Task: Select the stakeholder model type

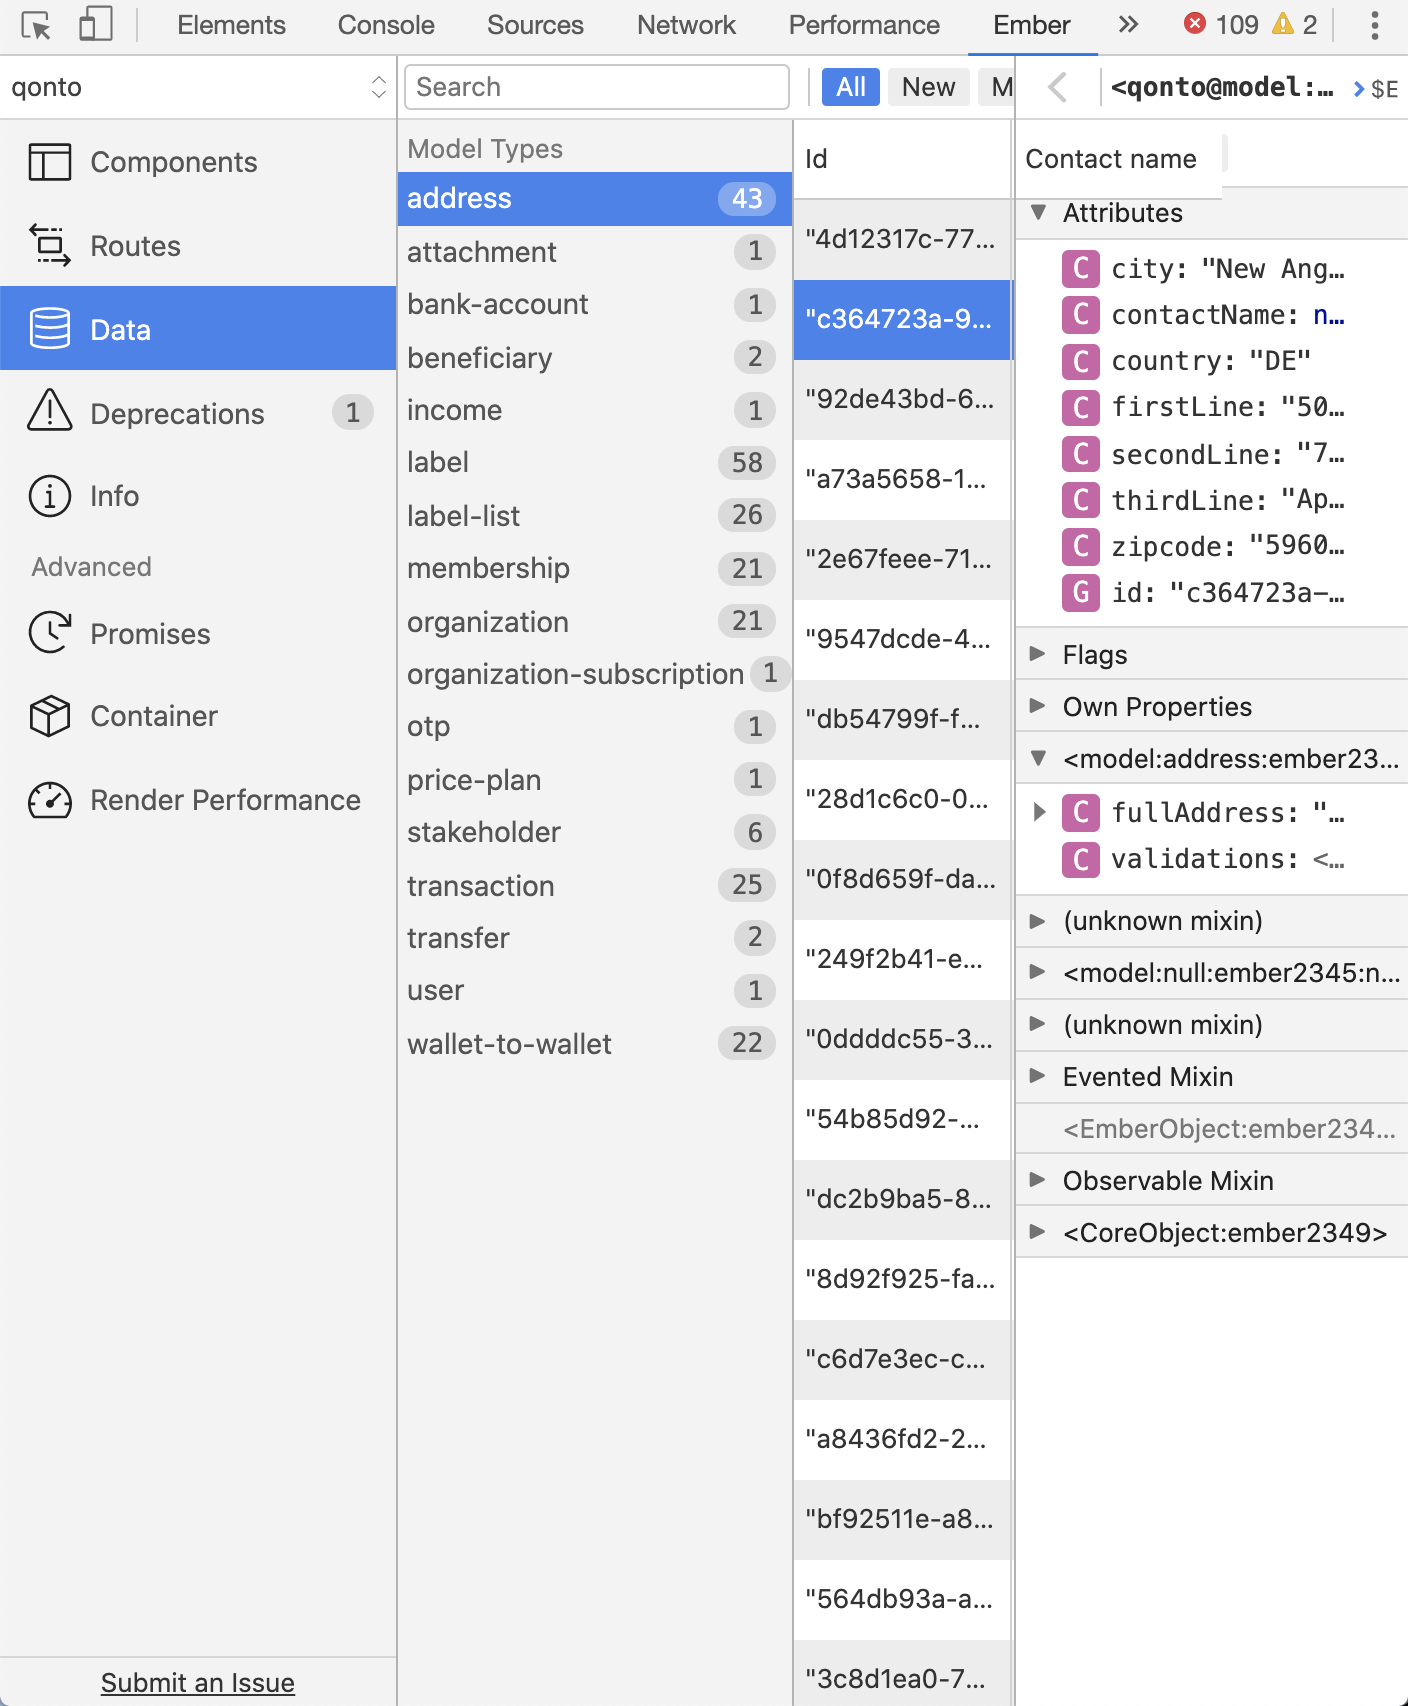Action: 594,832
